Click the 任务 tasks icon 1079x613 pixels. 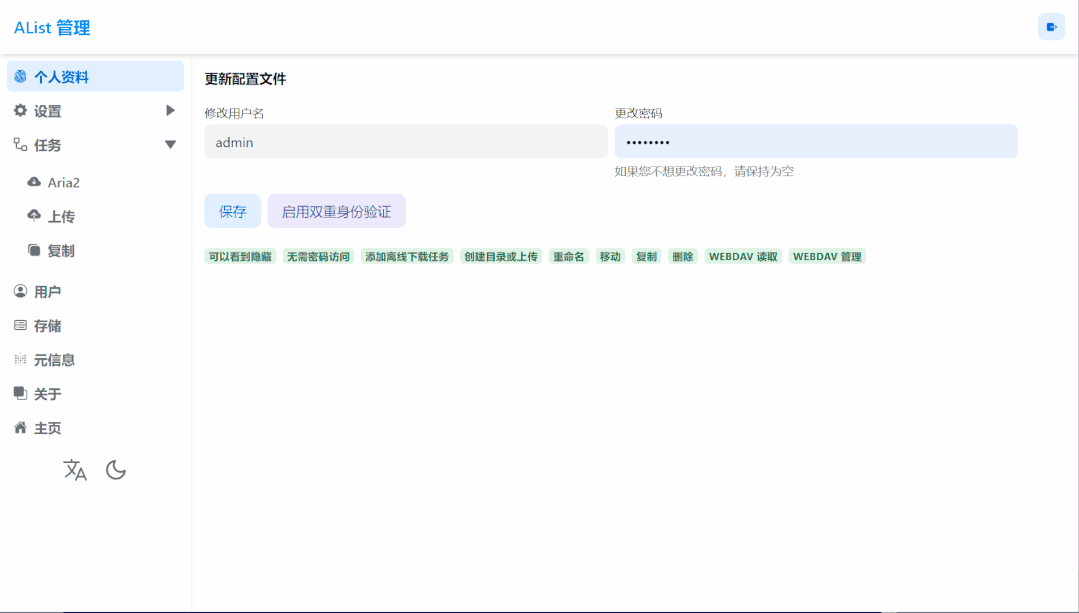[21, 144]
